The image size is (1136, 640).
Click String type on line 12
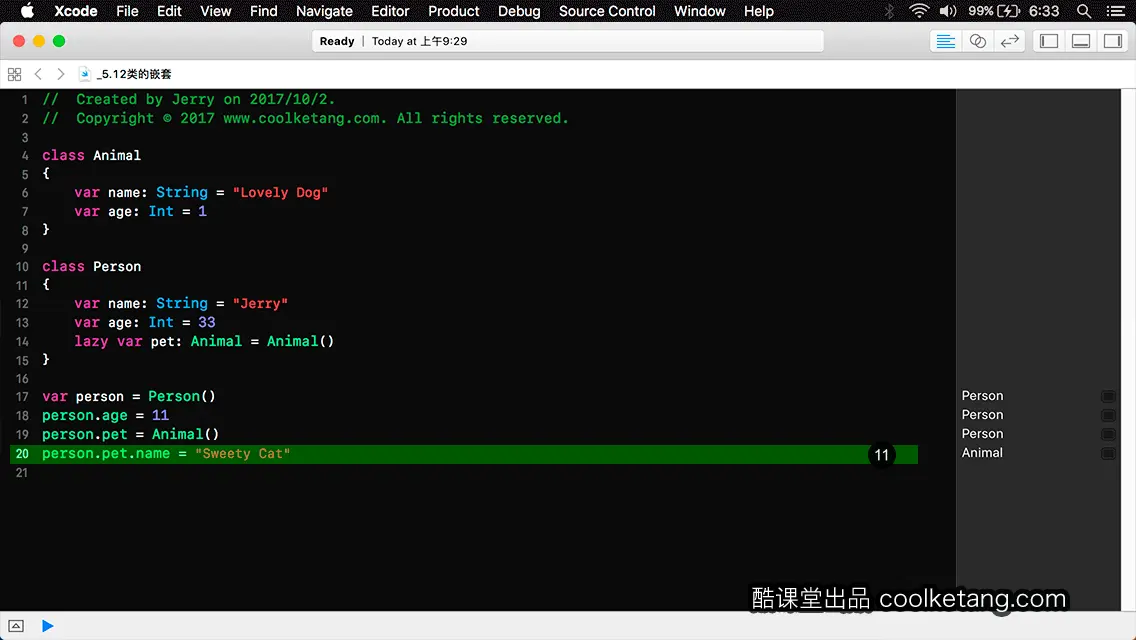[x=182, y=304]
